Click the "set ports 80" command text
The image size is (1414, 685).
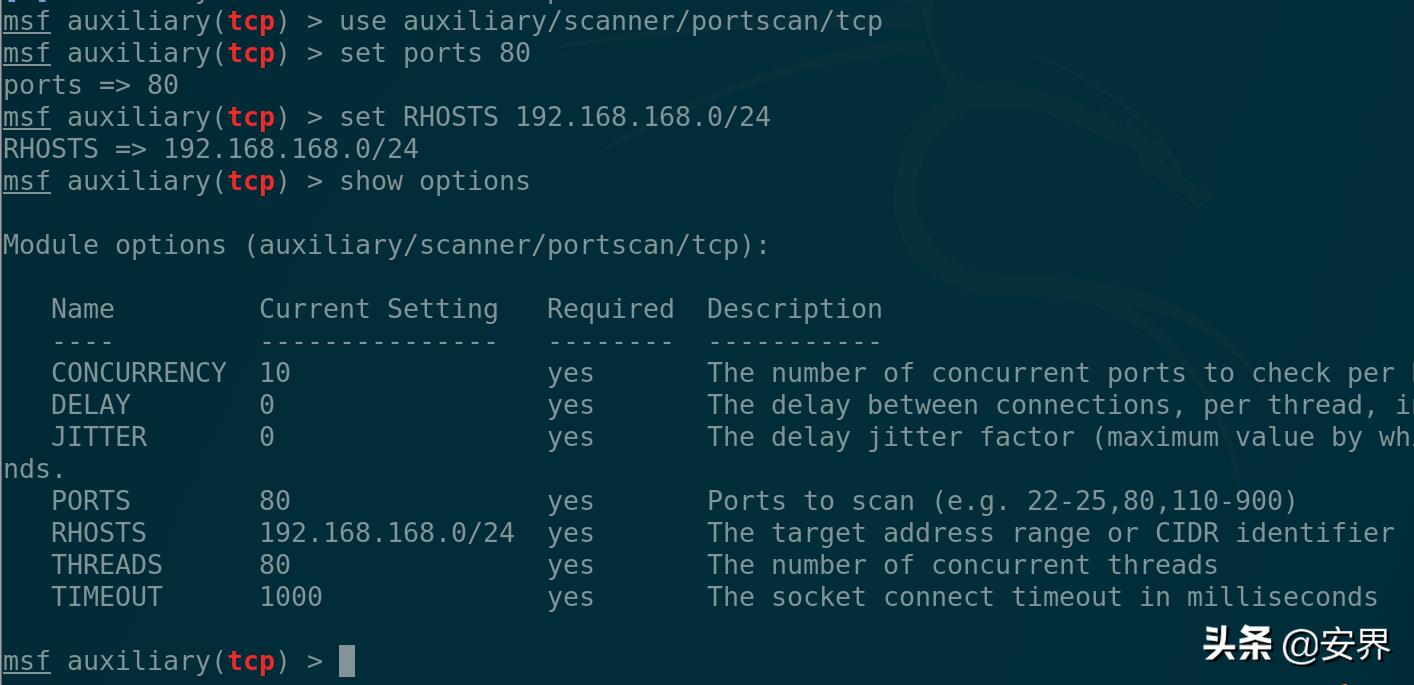[x=434, y=53]
